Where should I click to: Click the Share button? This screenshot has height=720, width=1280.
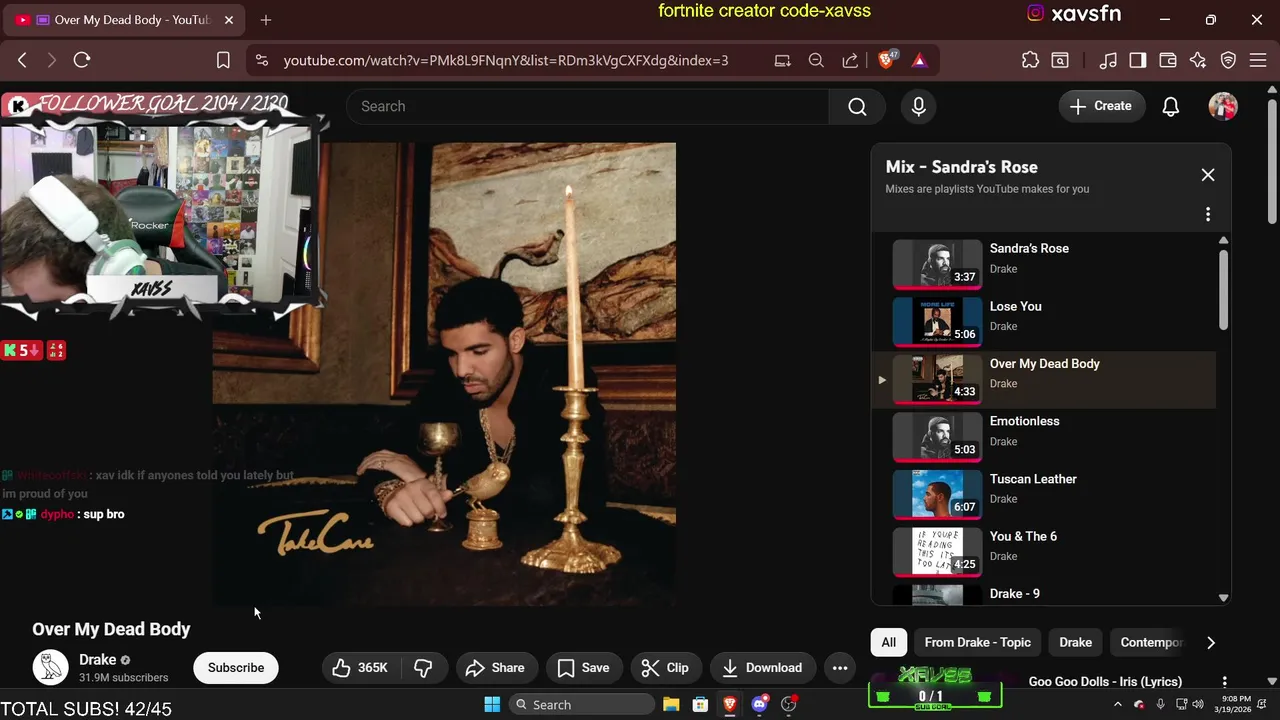click(495, 668)
